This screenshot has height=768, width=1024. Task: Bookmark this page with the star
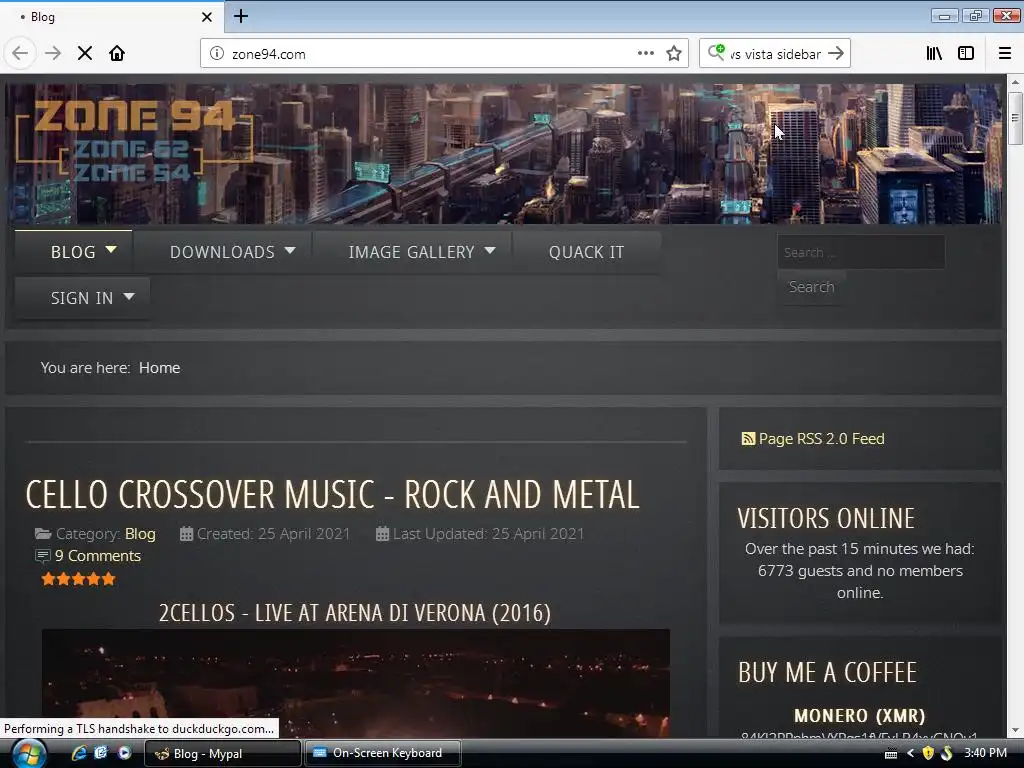pos(674,54)
